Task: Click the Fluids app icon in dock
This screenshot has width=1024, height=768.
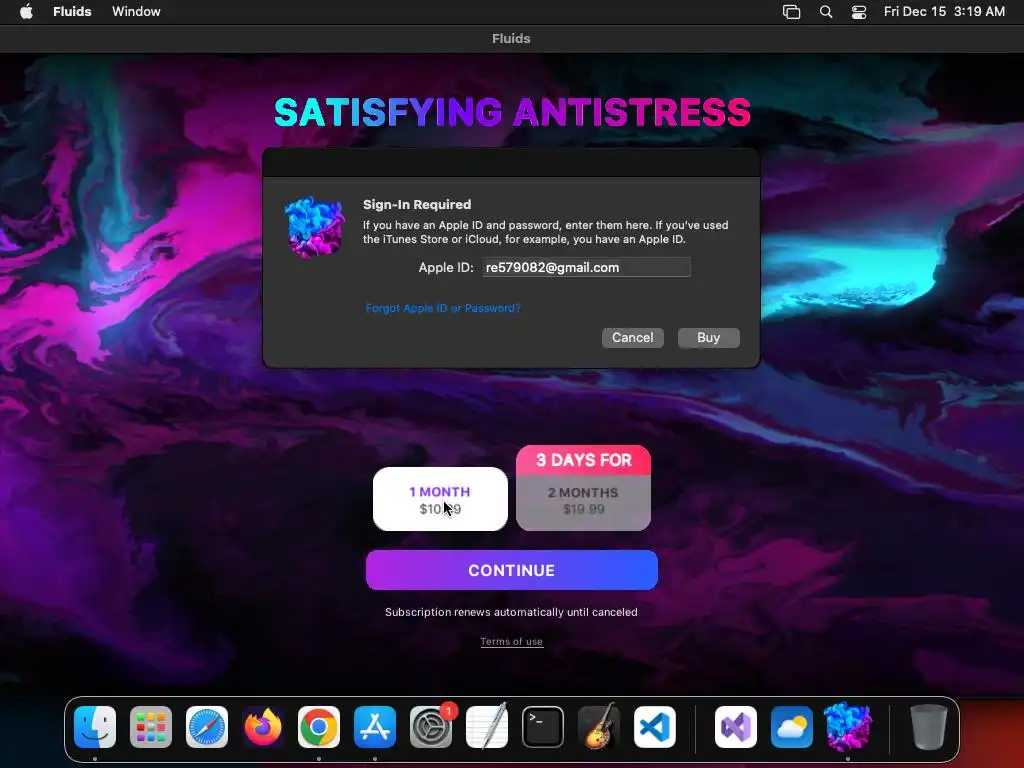Action: (x=848, y=727)
